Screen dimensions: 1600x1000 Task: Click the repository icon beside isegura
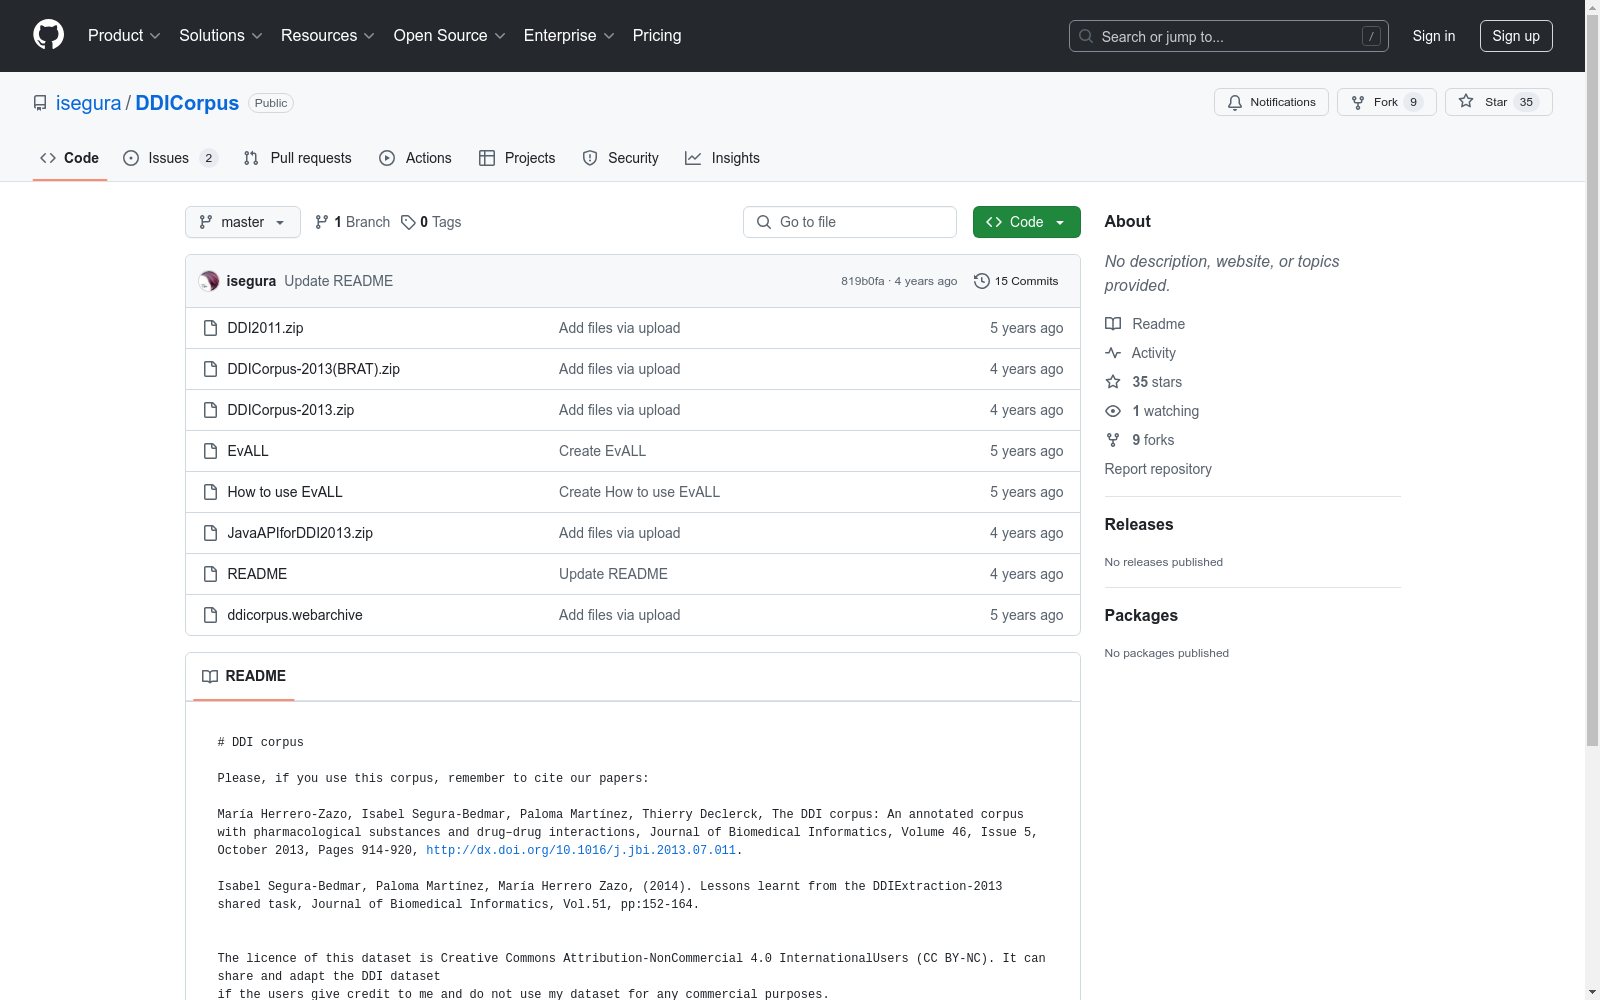40,103
